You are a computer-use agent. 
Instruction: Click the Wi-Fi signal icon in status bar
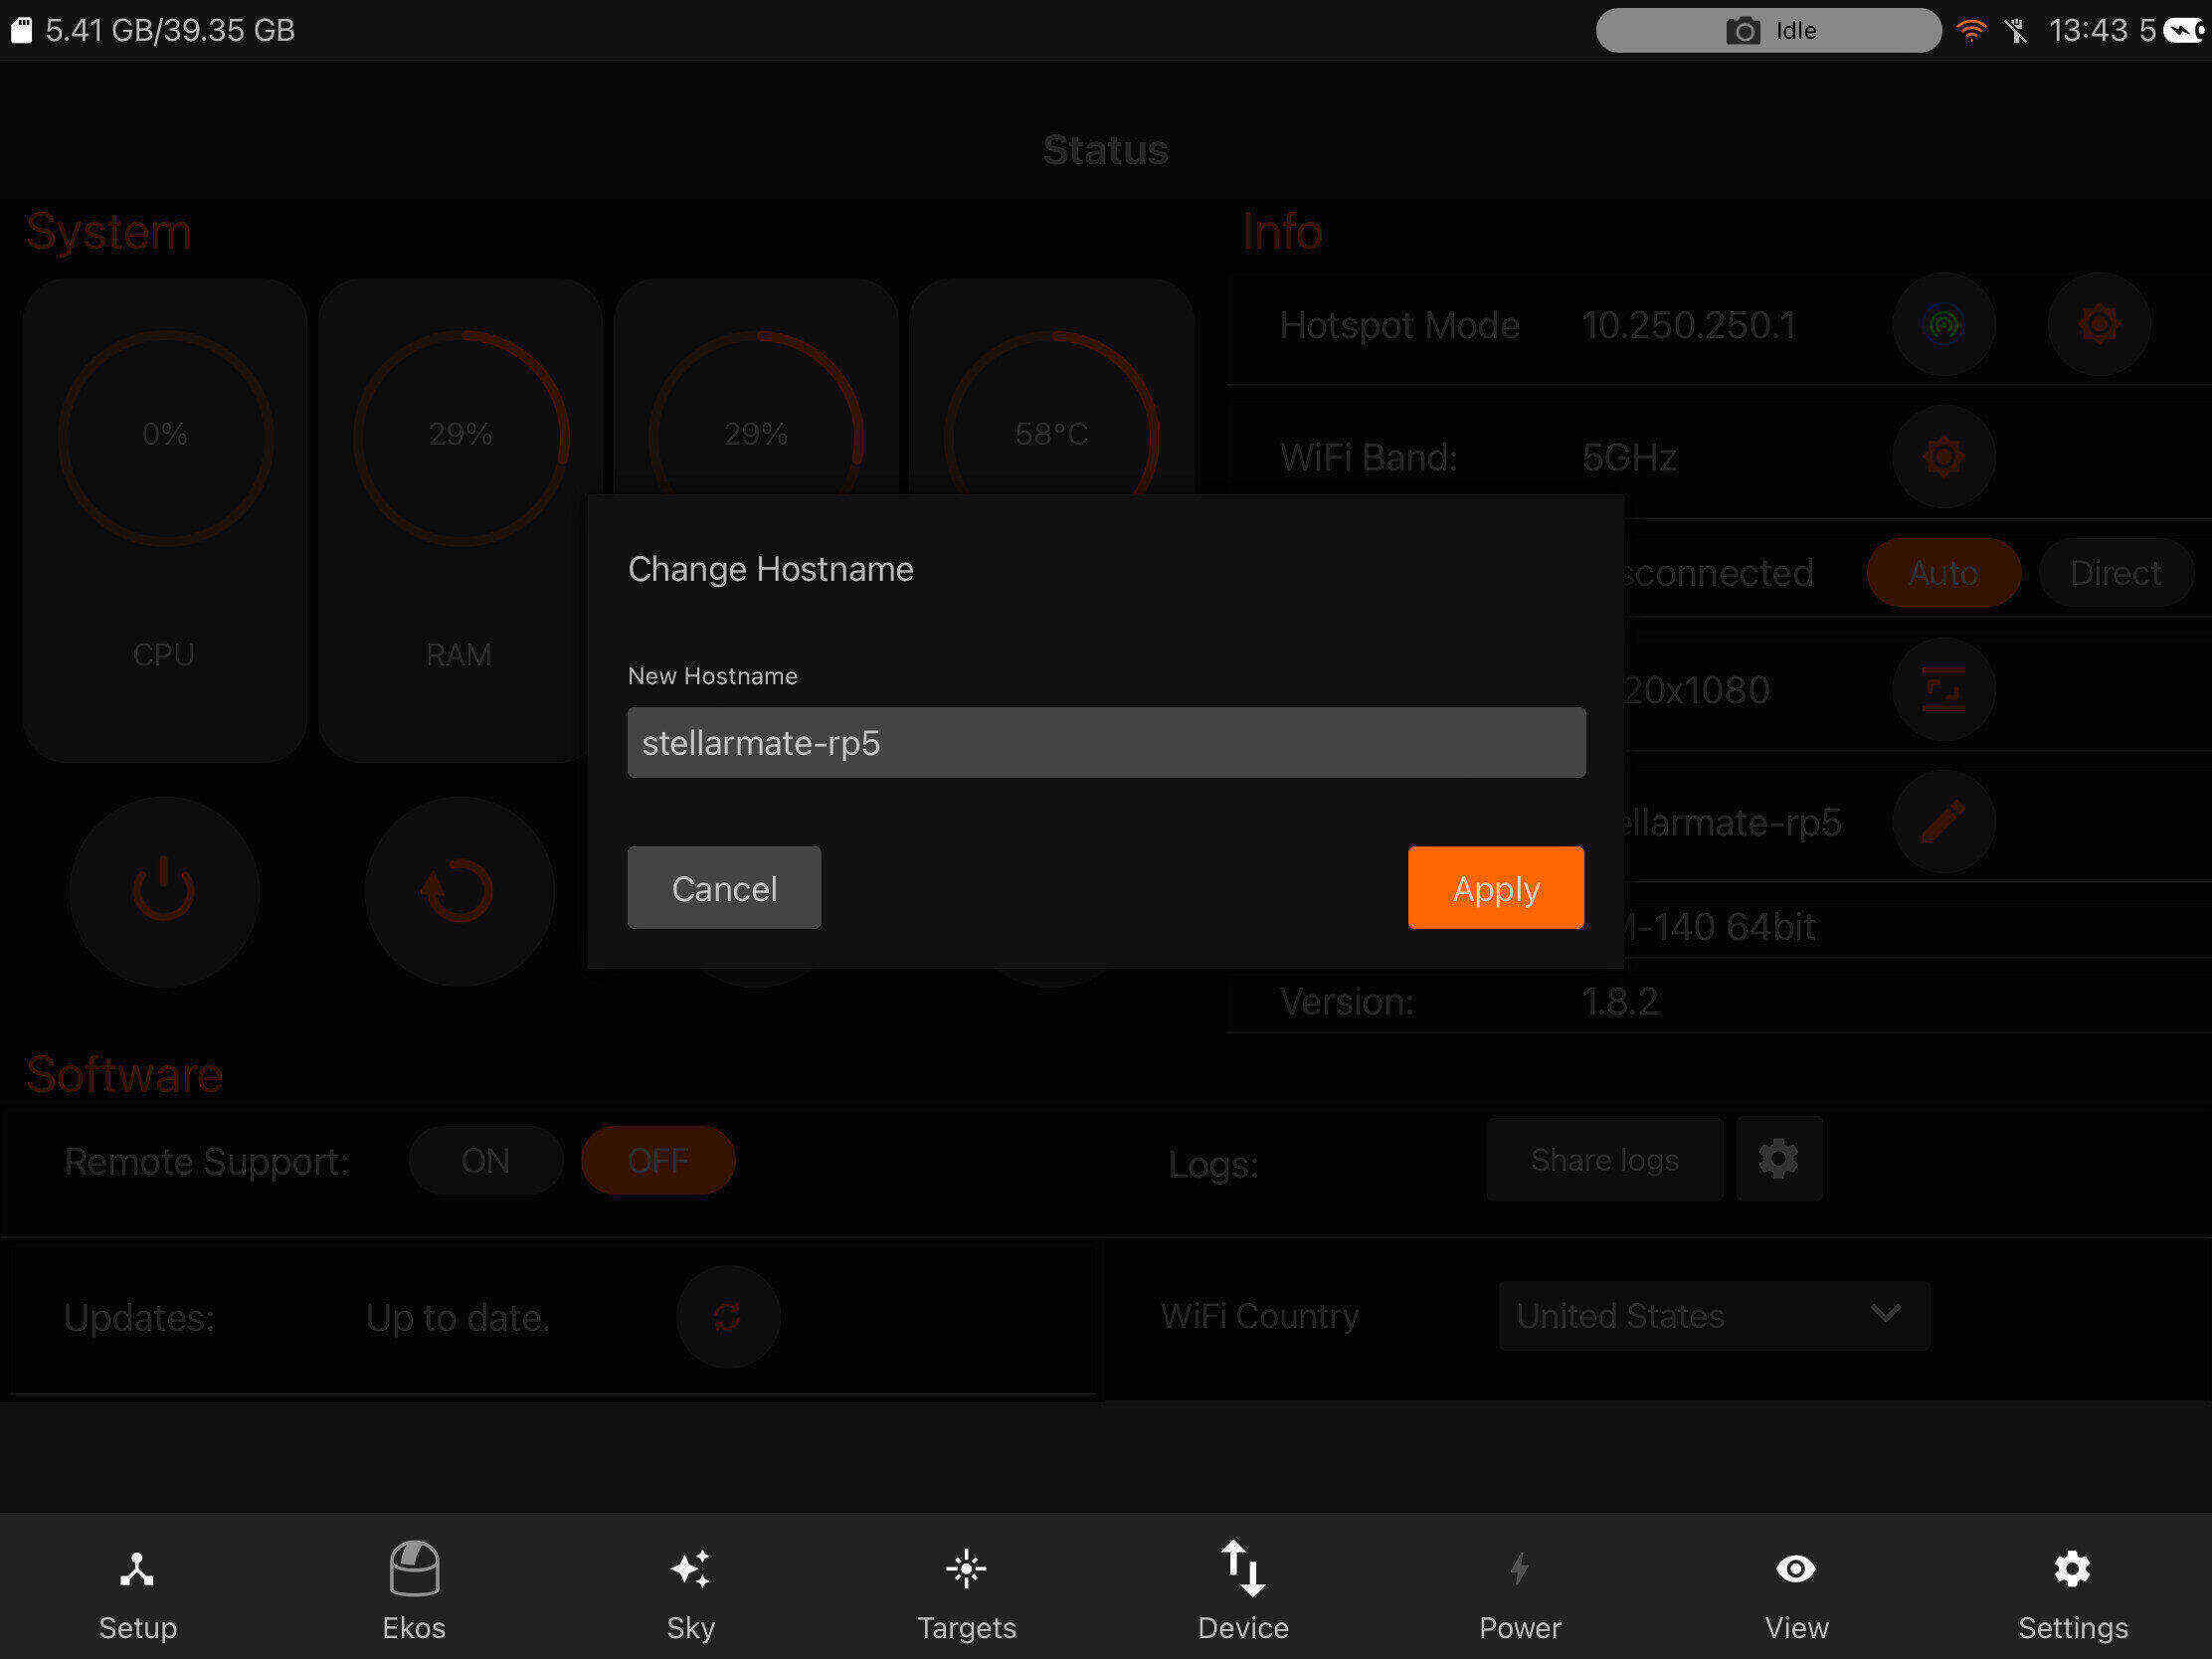click(1971, 31)
